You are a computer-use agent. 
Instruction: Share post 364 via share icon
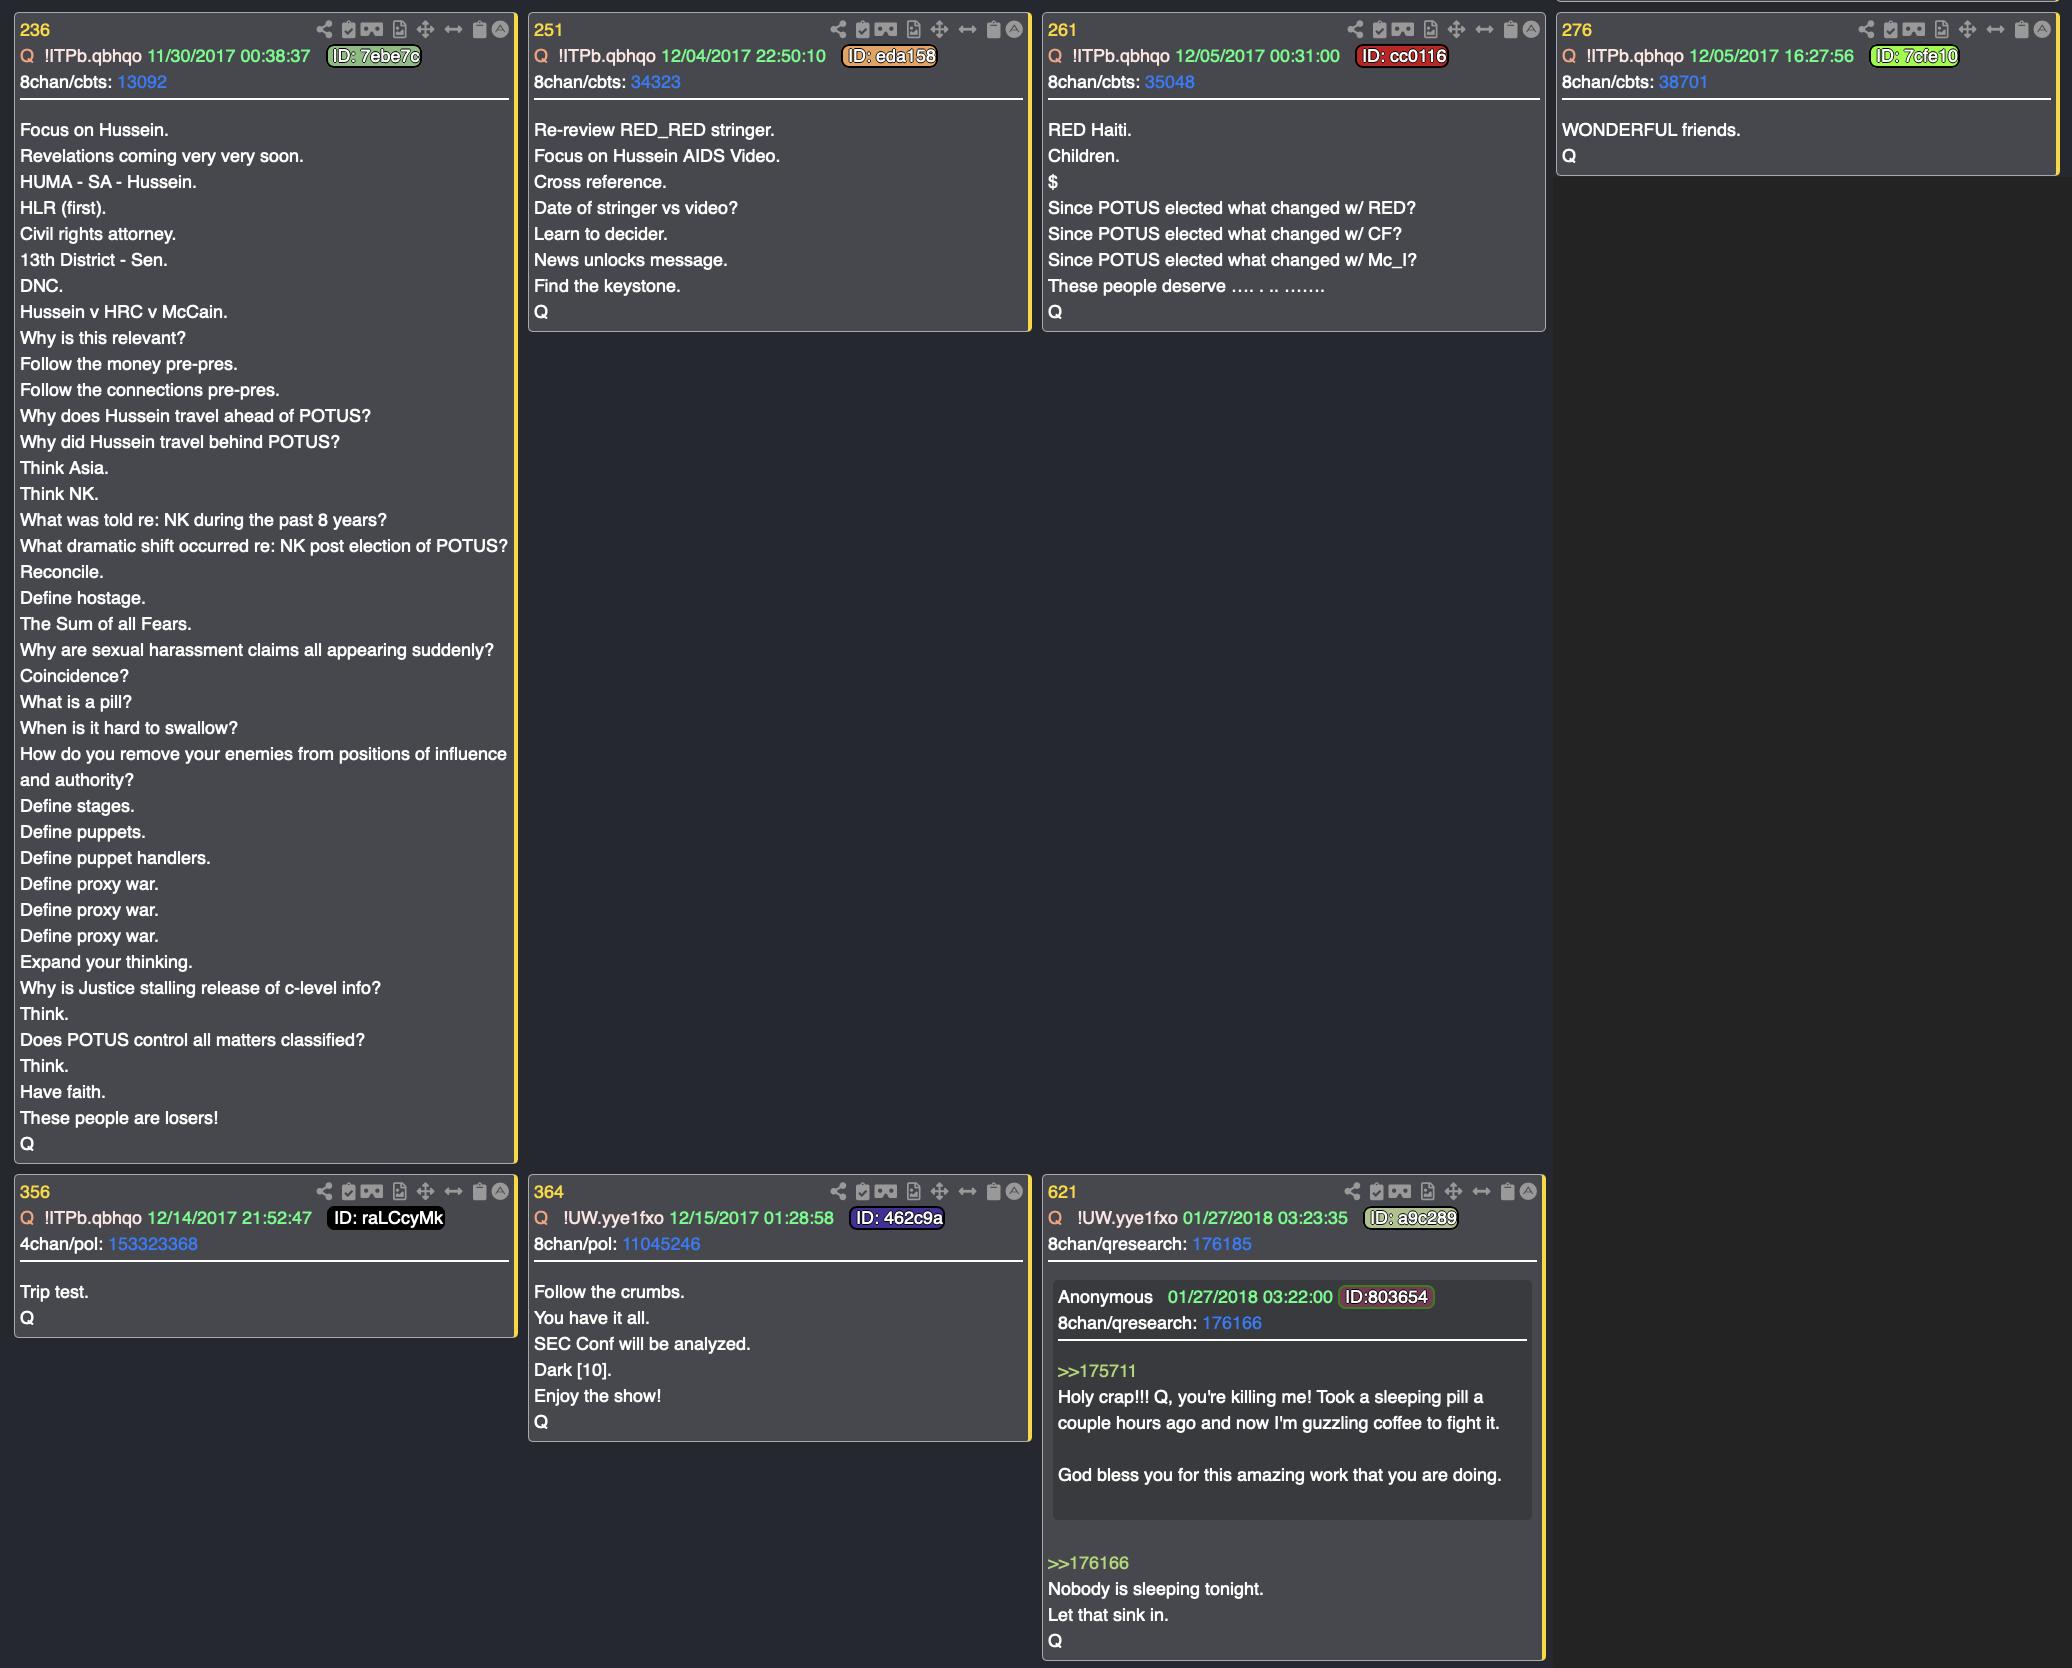point(838,1191)
